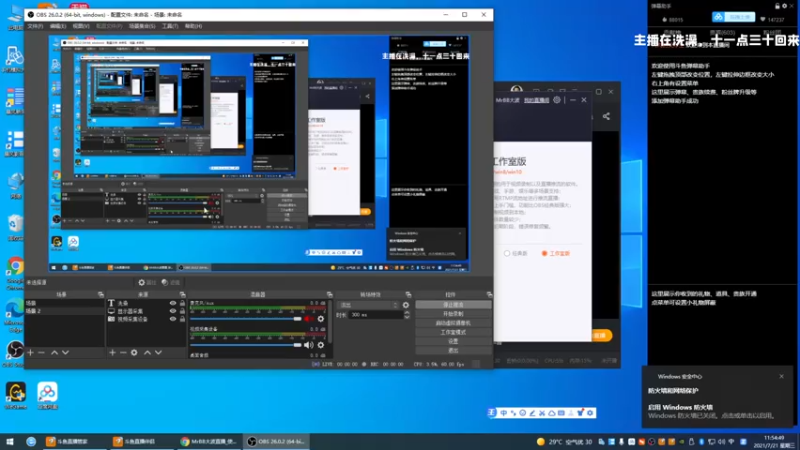Select the 工作室版 radio button
Image resolution: width=800 pixels, height=450 pixels.
pyautogui.click(x=544, y=254)
